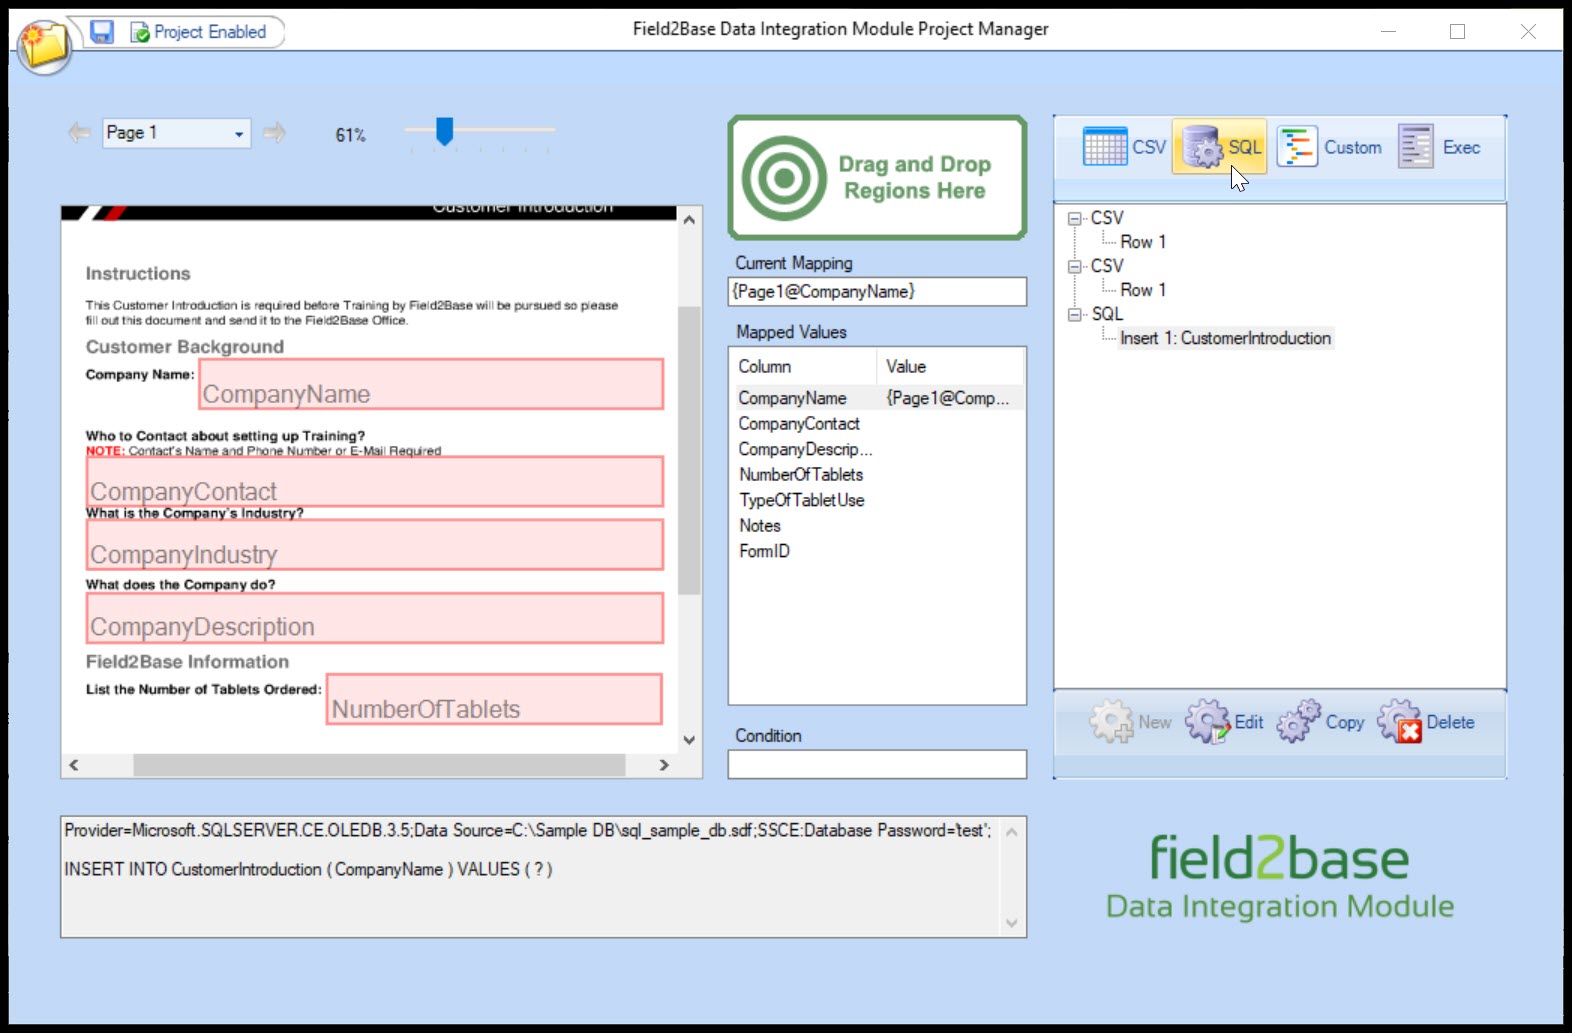Image resolution: width=1572 pixels, height=1033 pixels.
Task: Select Row 1 under the second CSV
Action: point(1143,290)
